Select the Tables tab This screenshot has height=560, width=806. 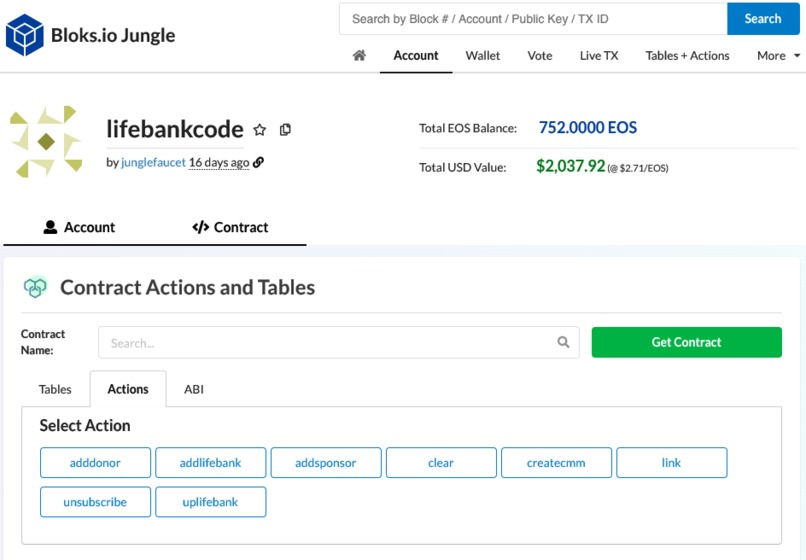click(x=55, y=389)
